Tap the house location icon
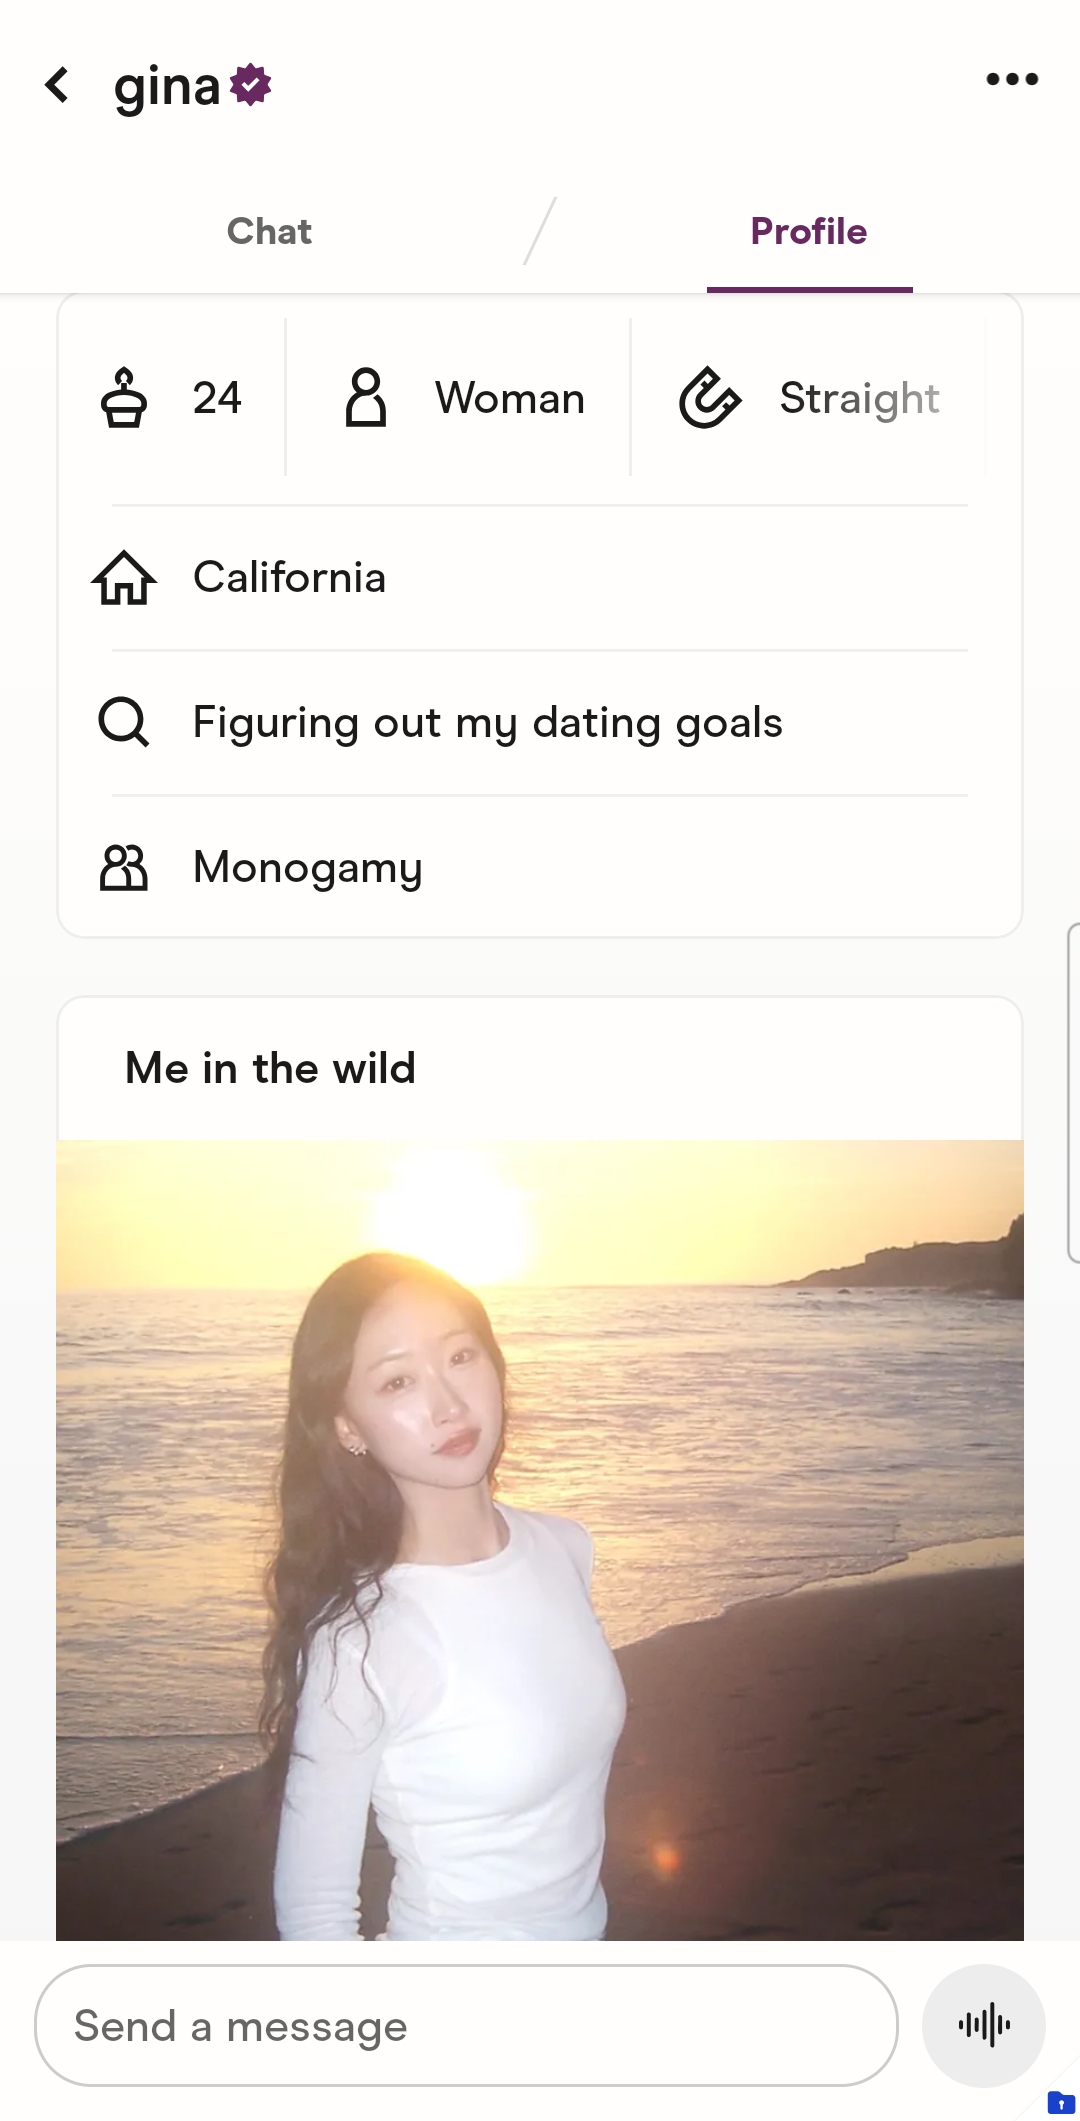Viewport: 1080px width, 2121px height. click(x=124, y=578)
